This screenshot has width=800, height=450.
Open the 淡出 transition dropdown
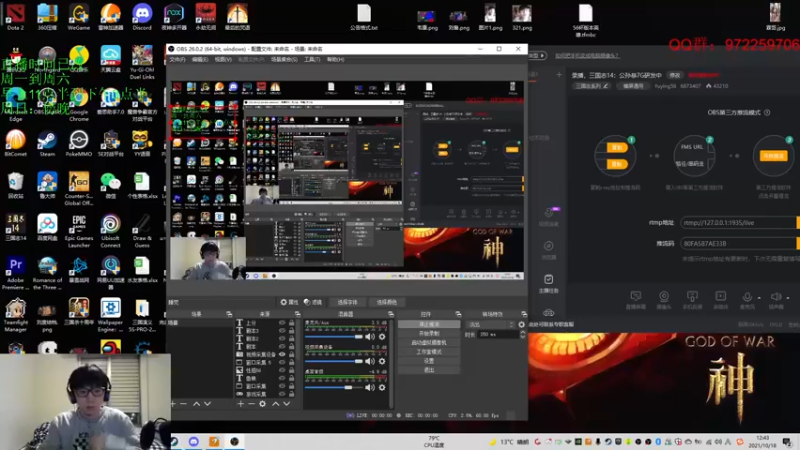[x=491, y=324]
